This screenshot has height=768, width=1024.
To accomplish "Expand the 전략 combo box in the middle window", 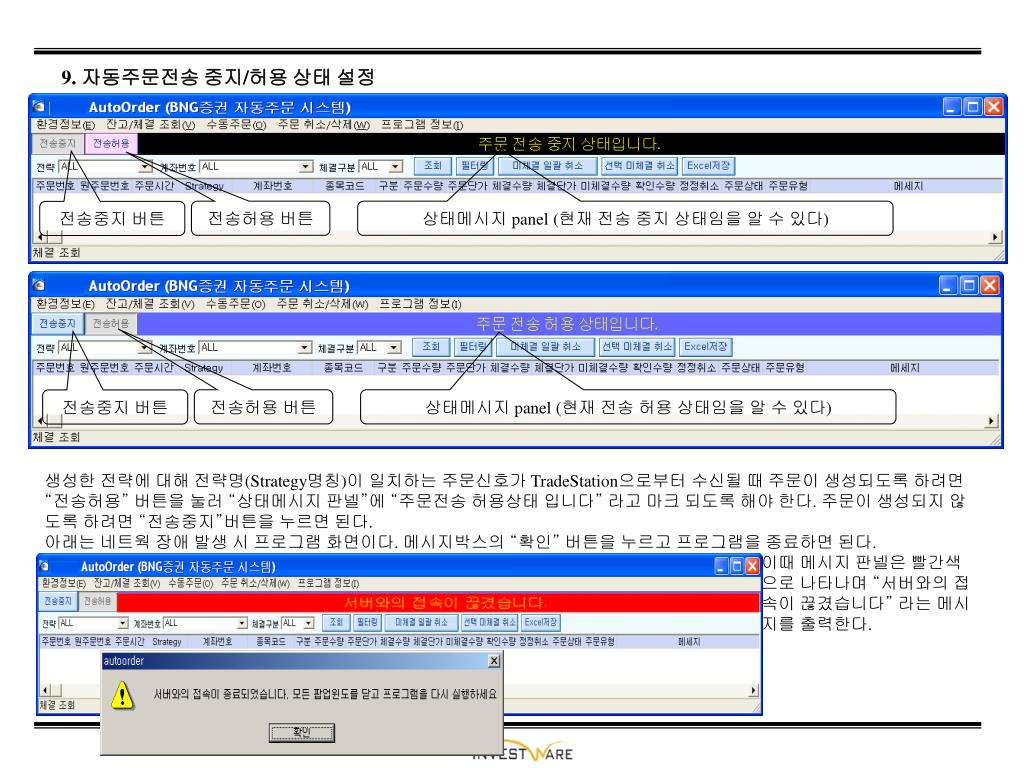I will [146, 347].
